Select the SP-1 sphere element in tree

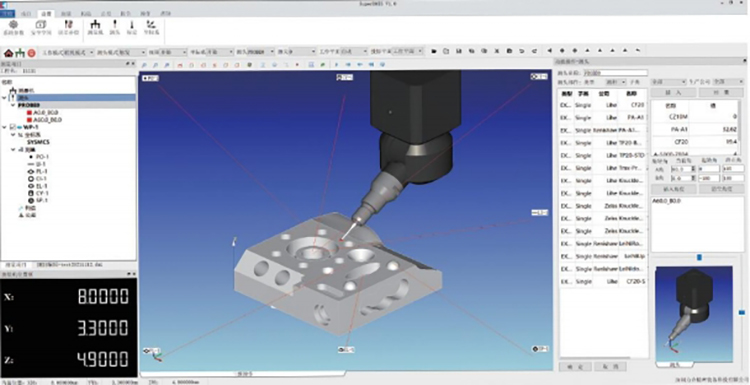38,200
